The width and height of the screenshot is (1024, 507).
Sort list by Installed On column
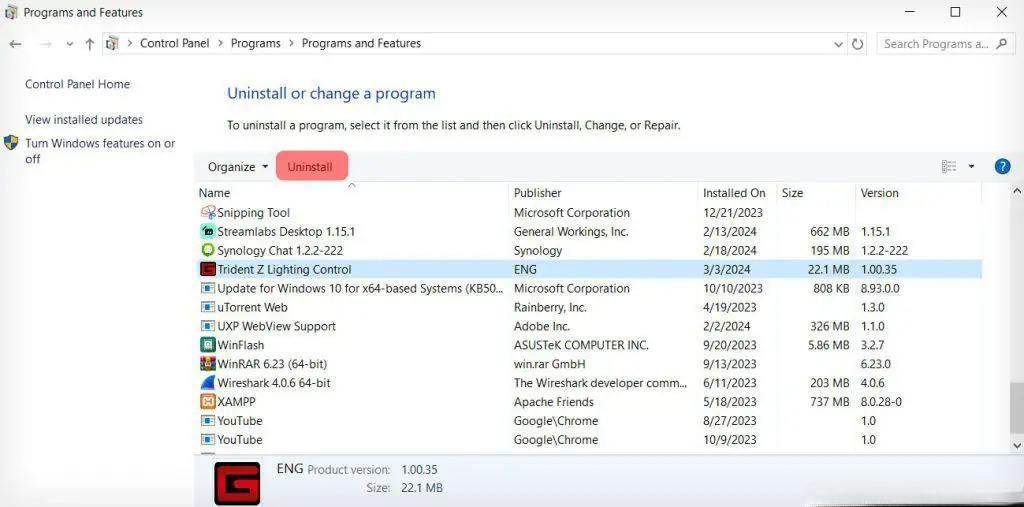(734, 193)
